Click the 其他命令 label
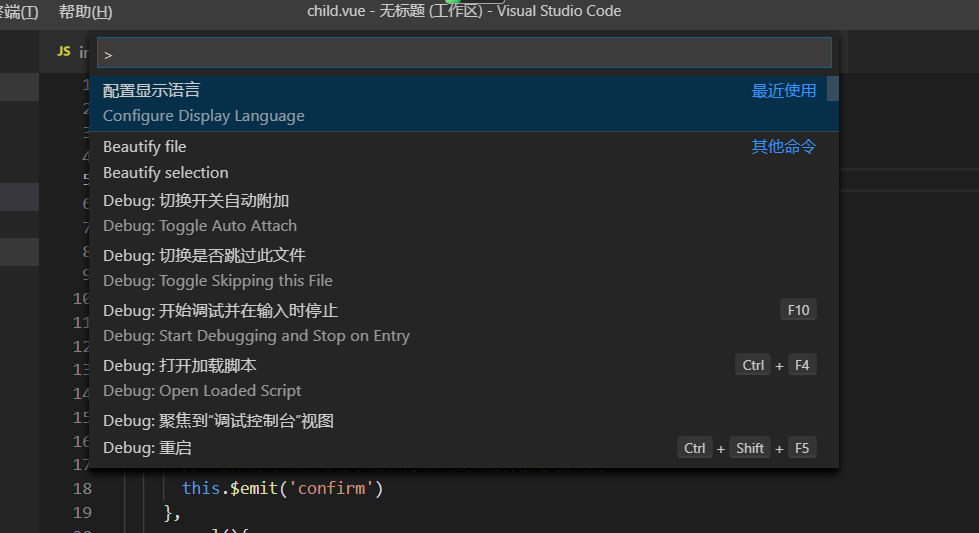The image size is (979, 533). [784, 147]
